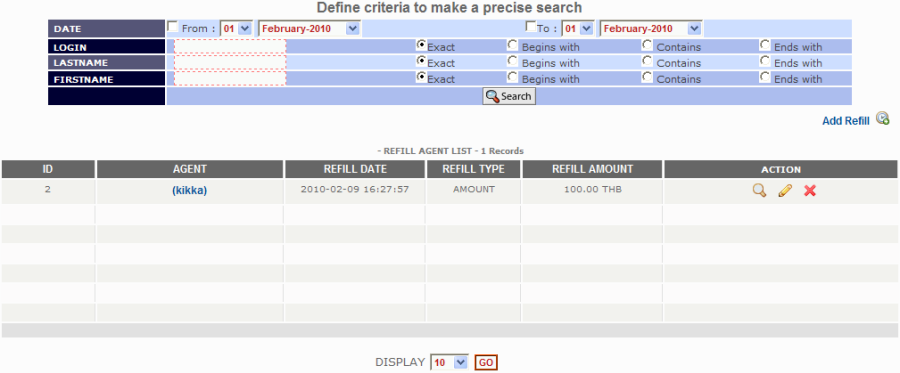Edit the kikka refill with pencil icon
The image size is (900, 373).
(x=785, y=191)
